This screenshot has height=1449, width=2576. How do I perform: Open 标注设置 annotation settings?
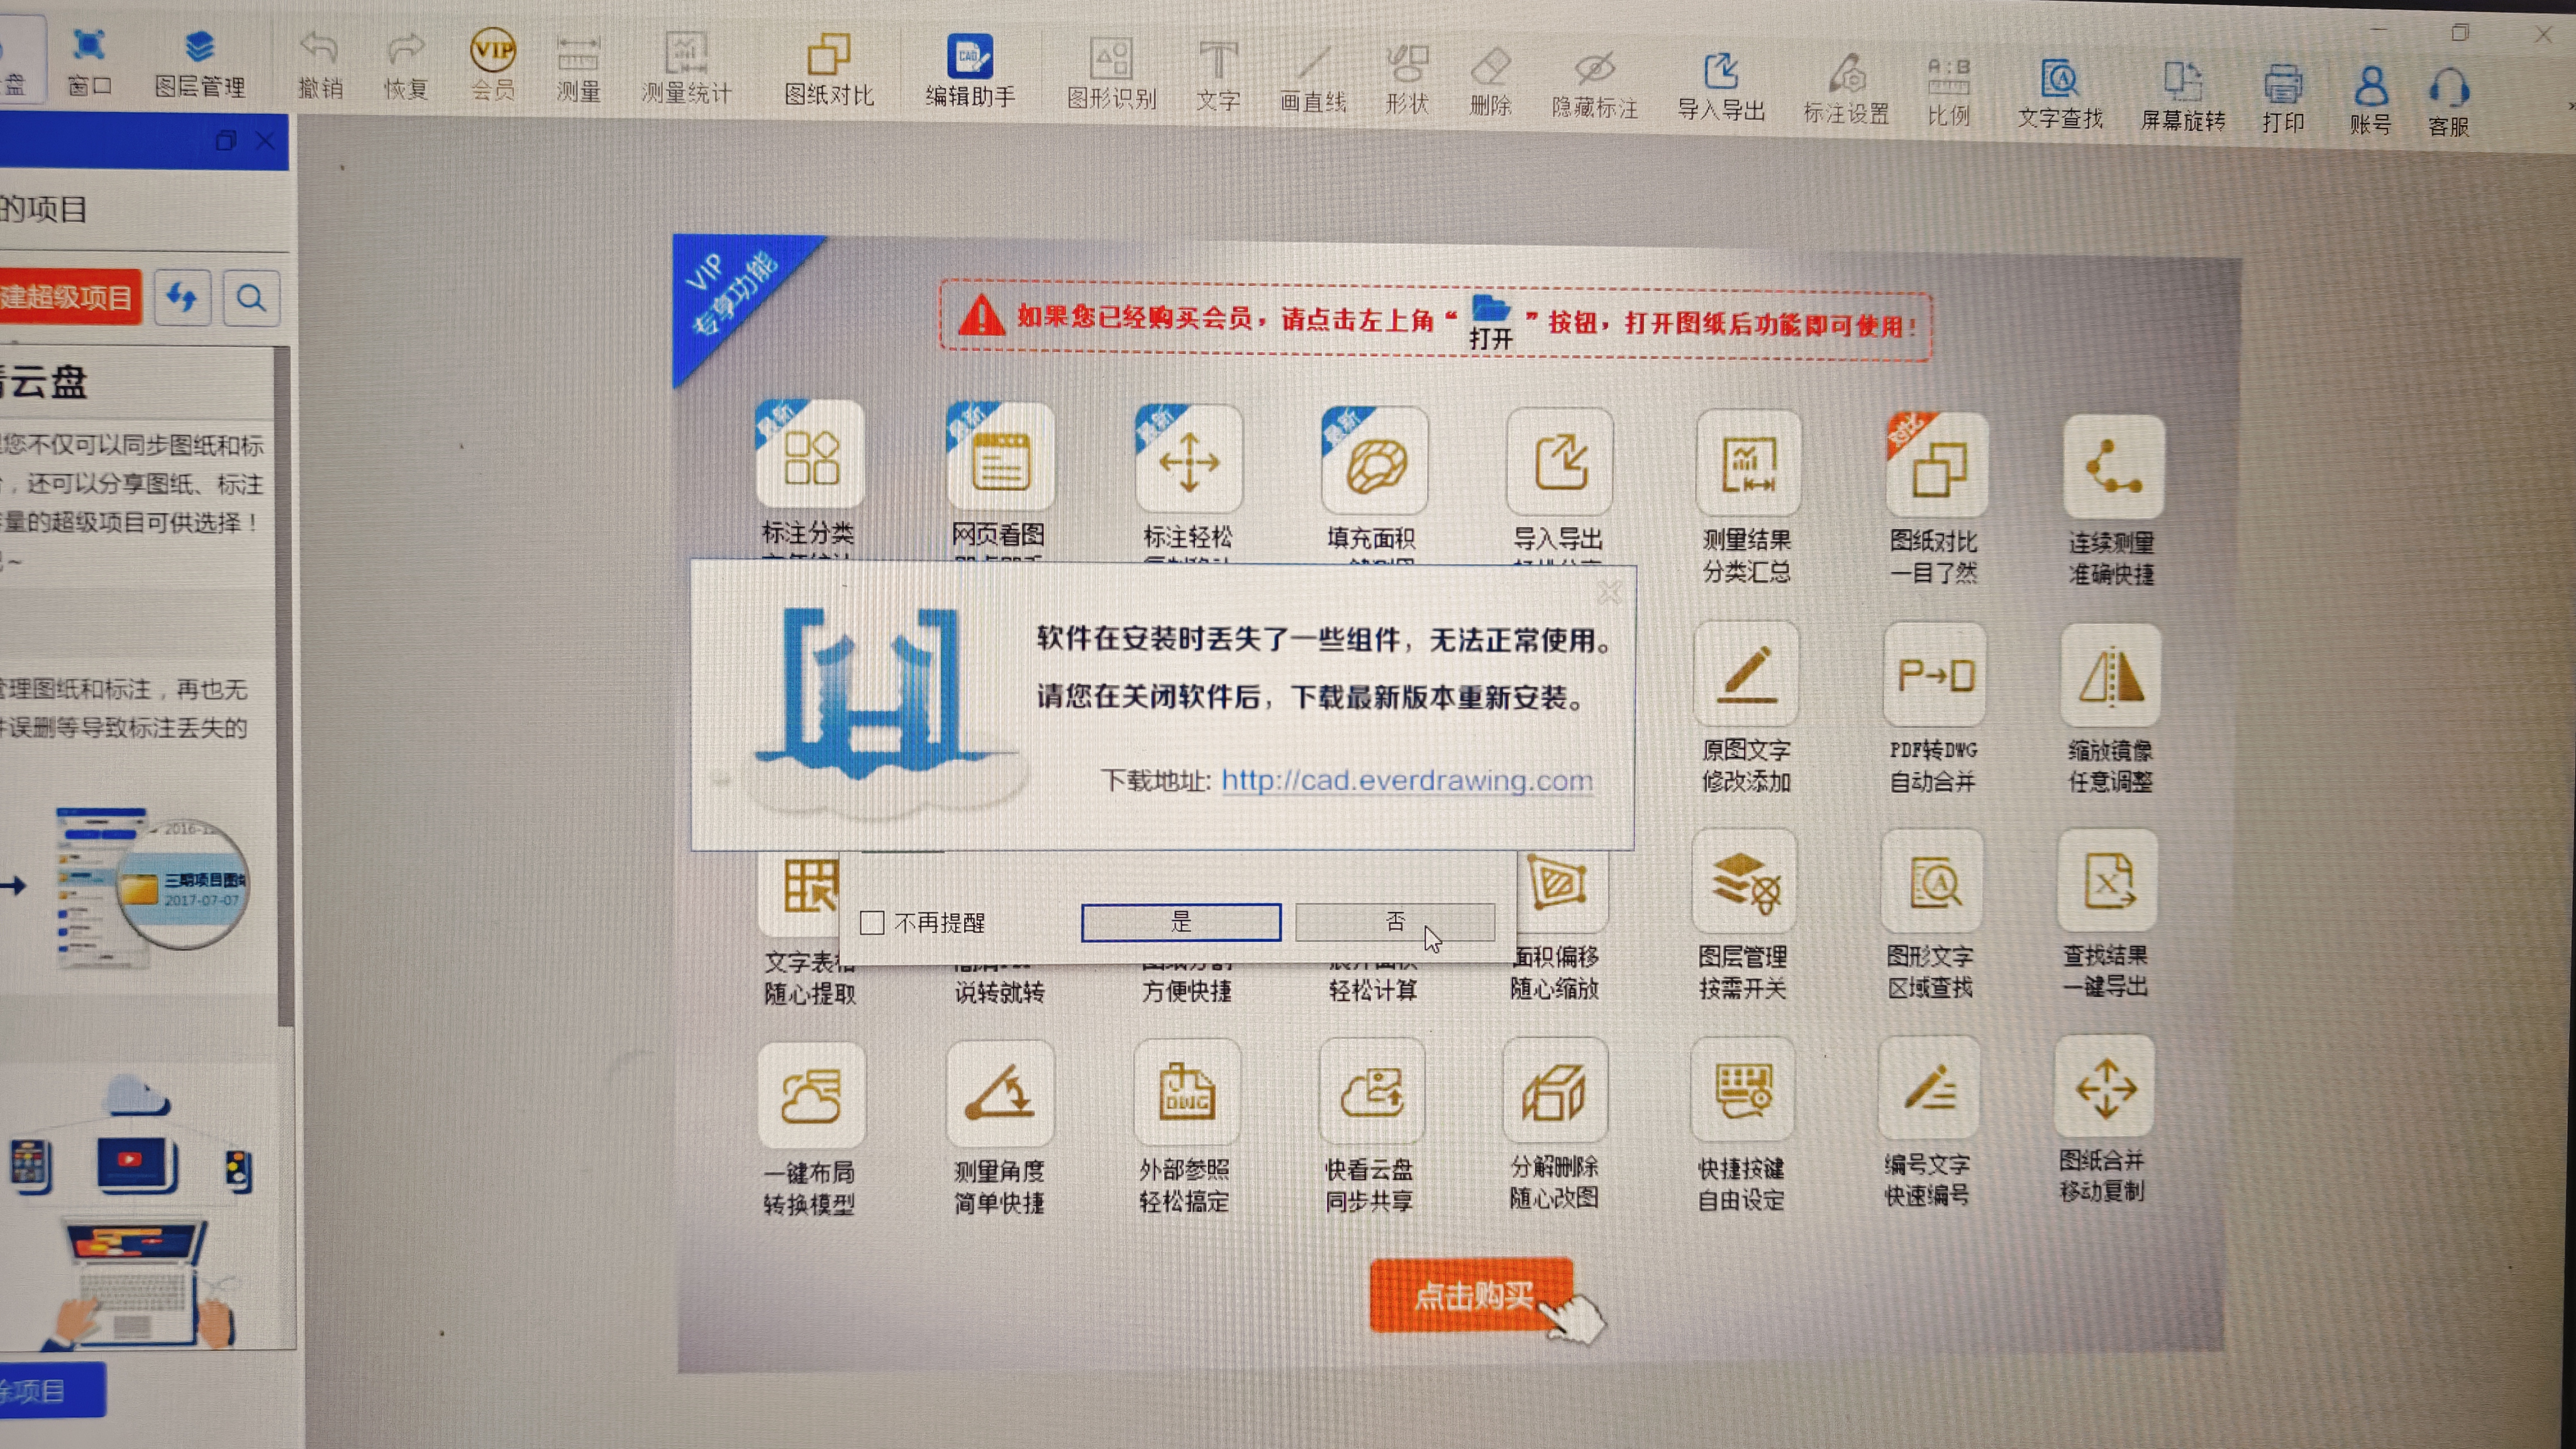(x=1846, y=89)
